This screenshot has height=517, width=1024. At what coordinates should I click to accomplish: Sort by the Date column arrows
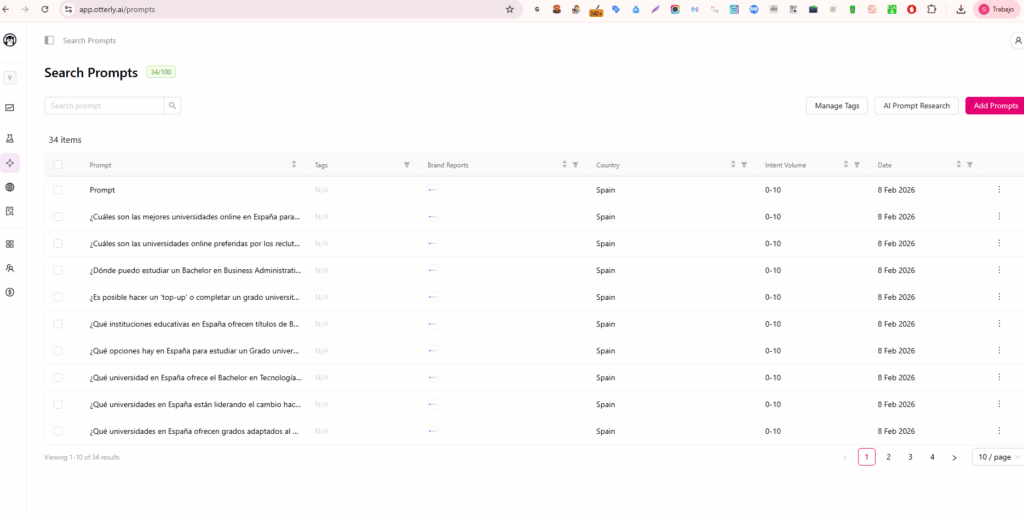958,165
